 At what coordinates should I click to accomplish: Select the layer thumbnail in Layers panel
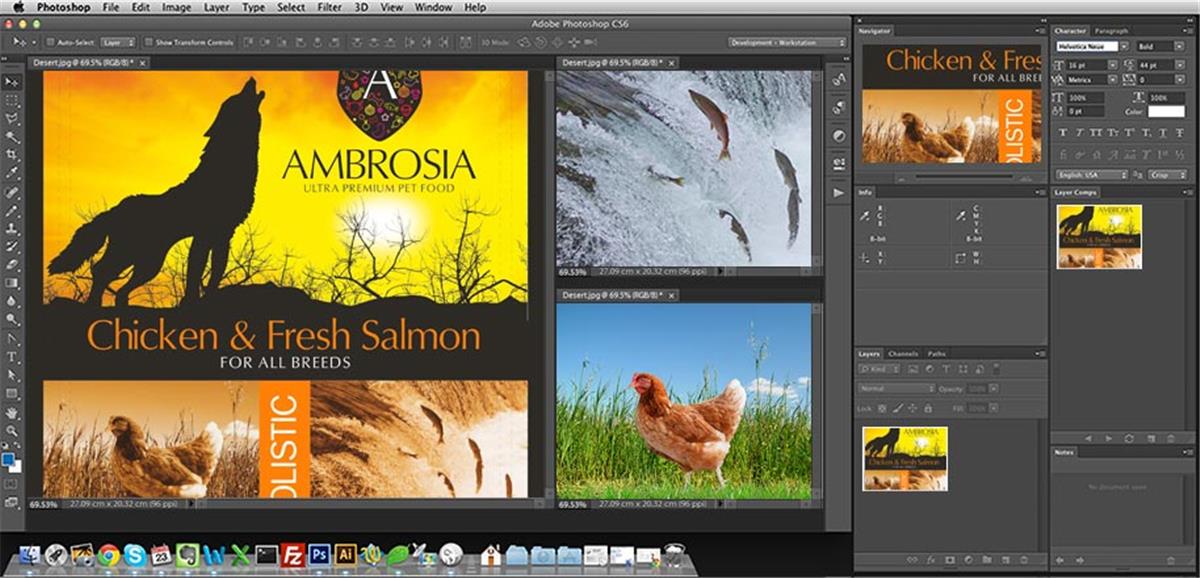[905, 458]
